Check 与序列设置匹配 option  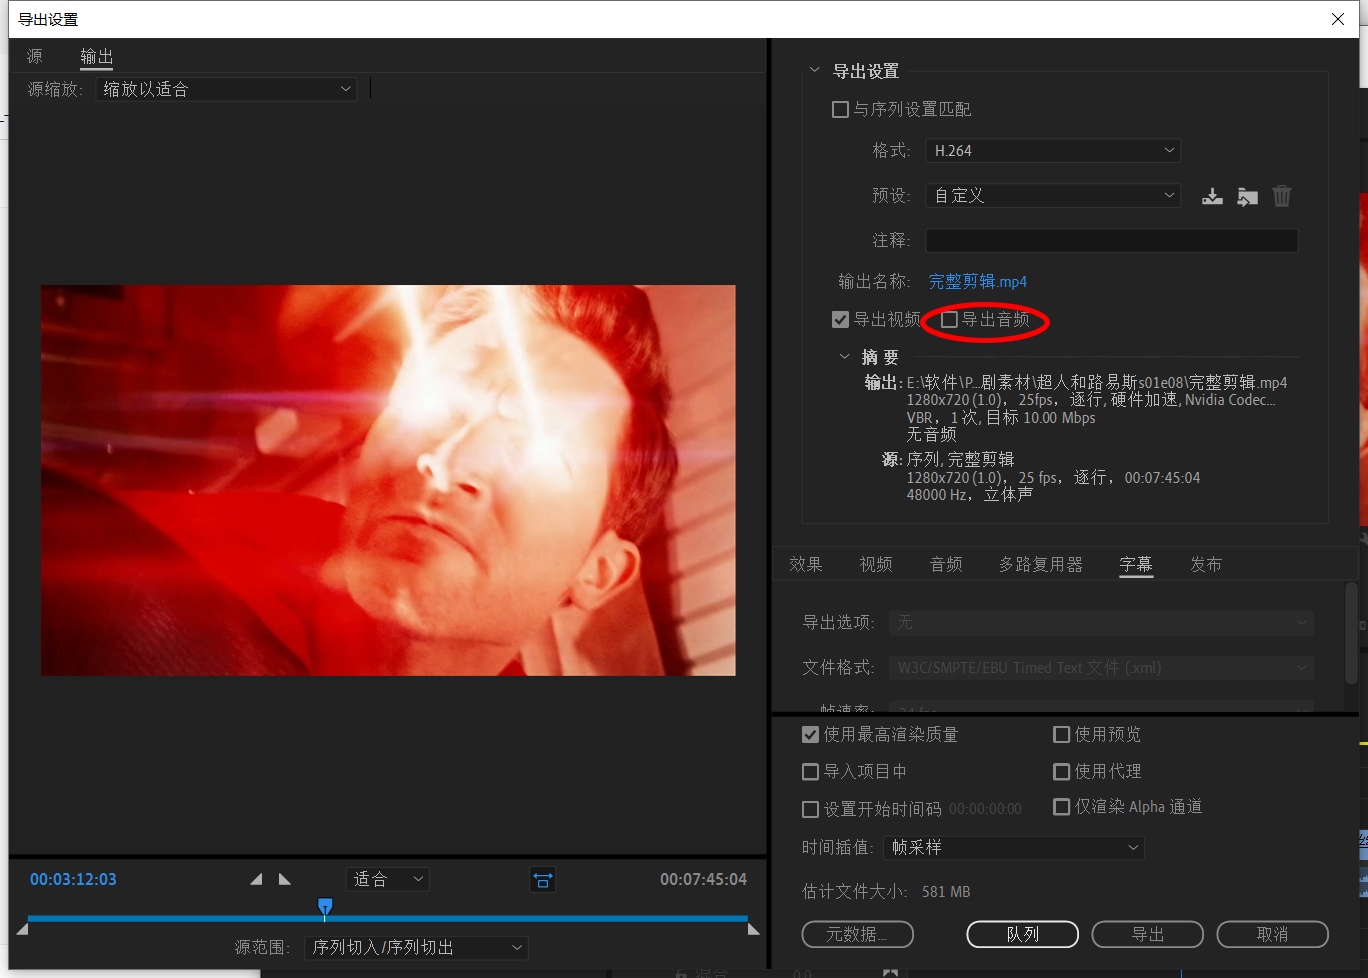(x=840, y=109)
